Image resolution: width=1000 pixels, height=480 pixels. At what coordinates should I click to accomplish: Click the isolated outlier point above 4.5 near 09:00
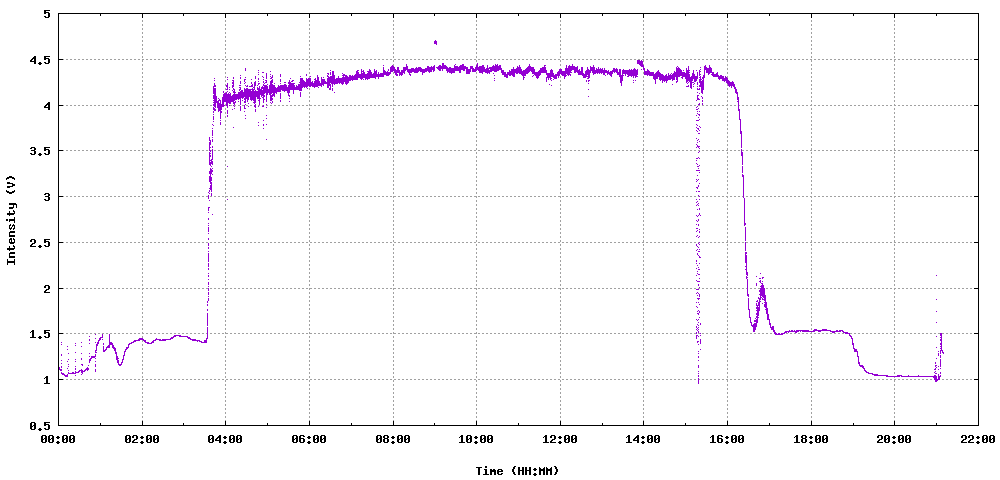click(435, 42)
